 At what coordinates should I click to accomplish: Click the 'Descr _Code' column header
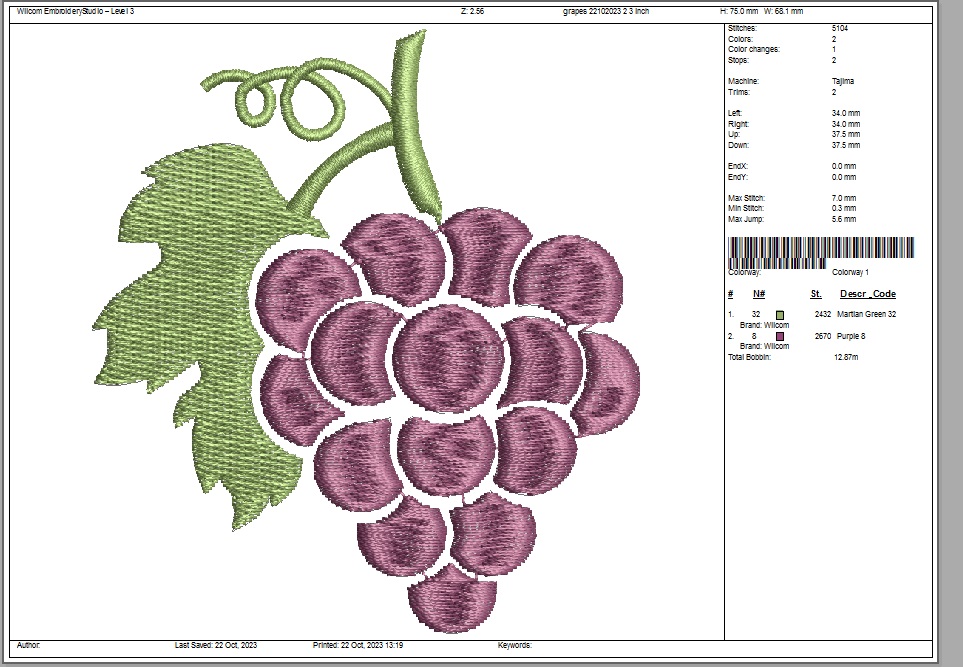click(867, 294)
